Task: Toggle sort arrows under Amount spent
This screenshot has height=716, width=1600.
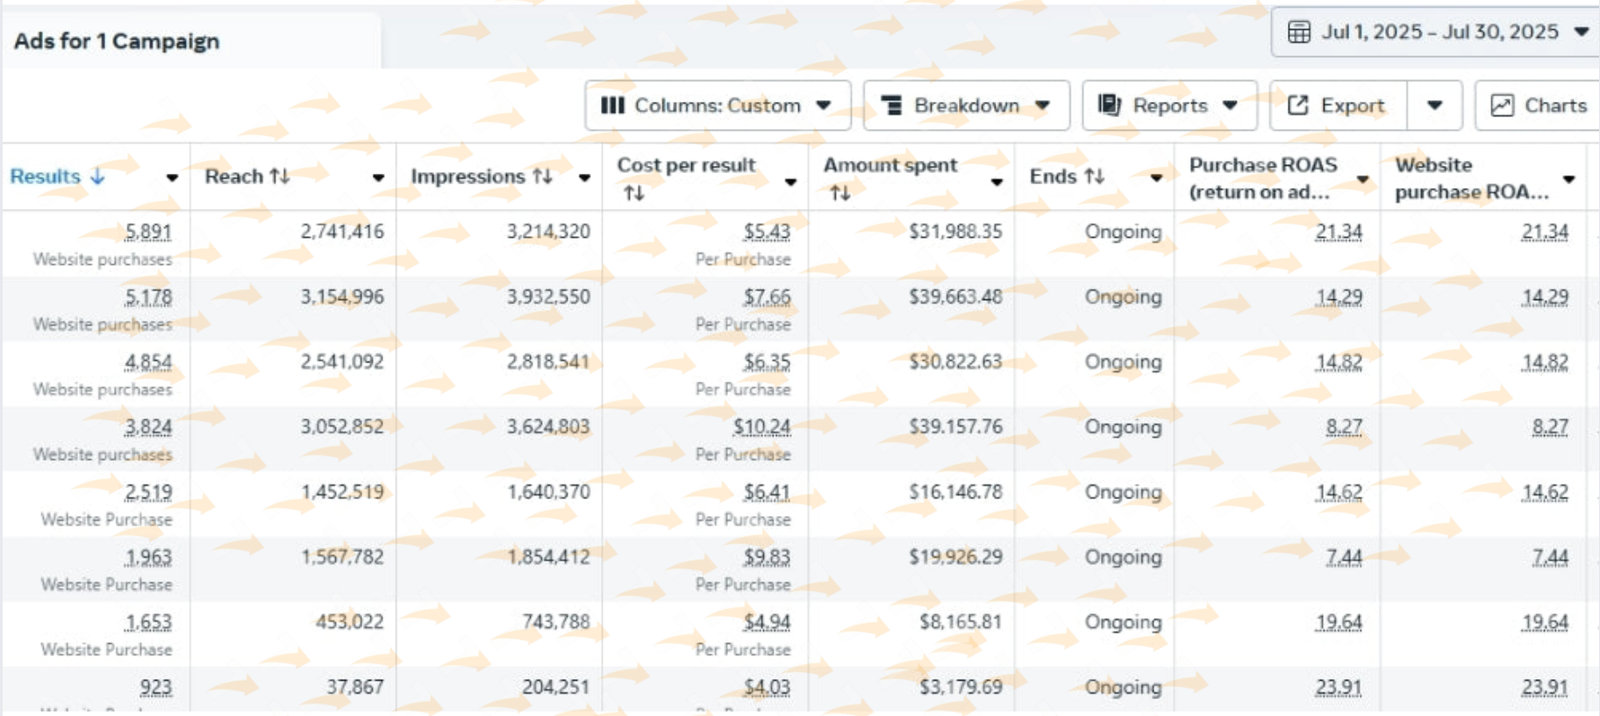Action: coord(840,193)
